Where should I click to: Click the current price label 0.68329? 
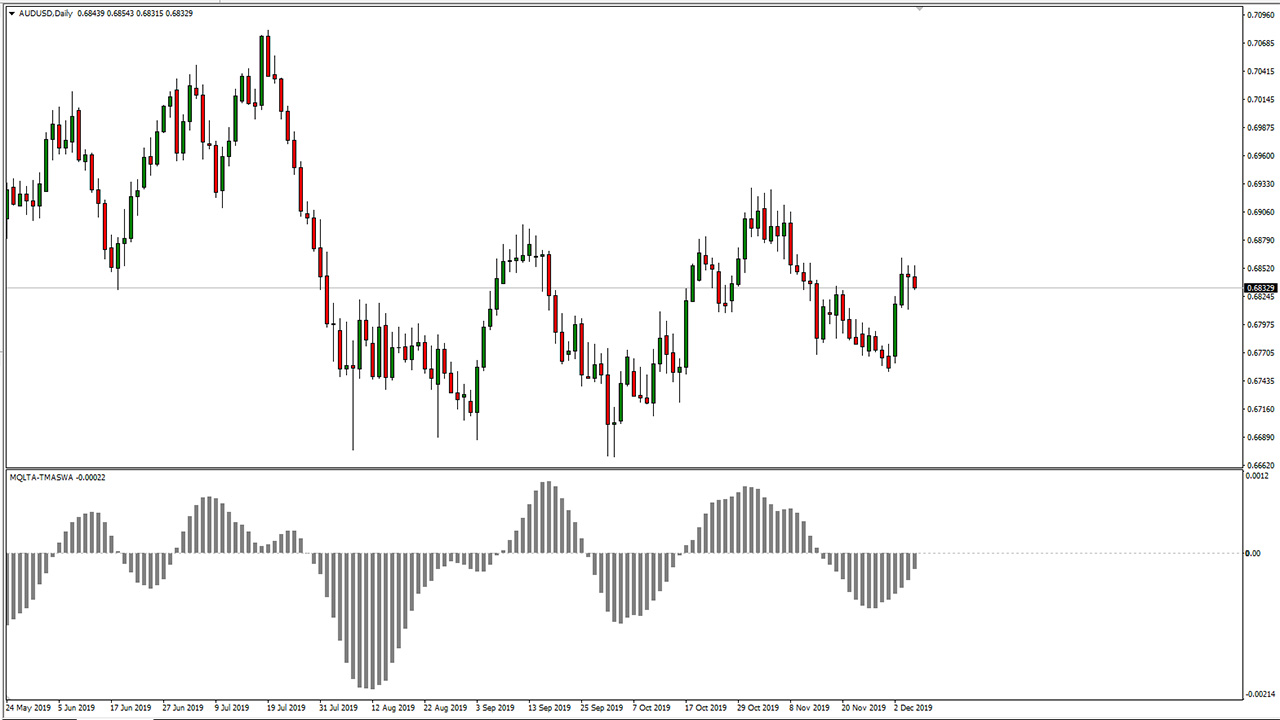(1261, 288)
